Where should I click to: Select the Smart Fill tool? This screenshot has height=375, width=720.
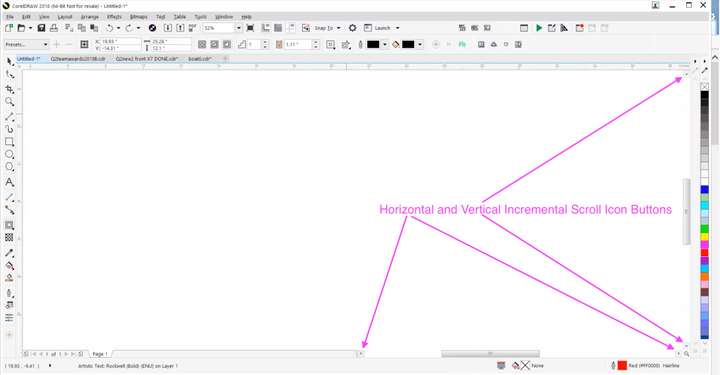pos(10,278)
